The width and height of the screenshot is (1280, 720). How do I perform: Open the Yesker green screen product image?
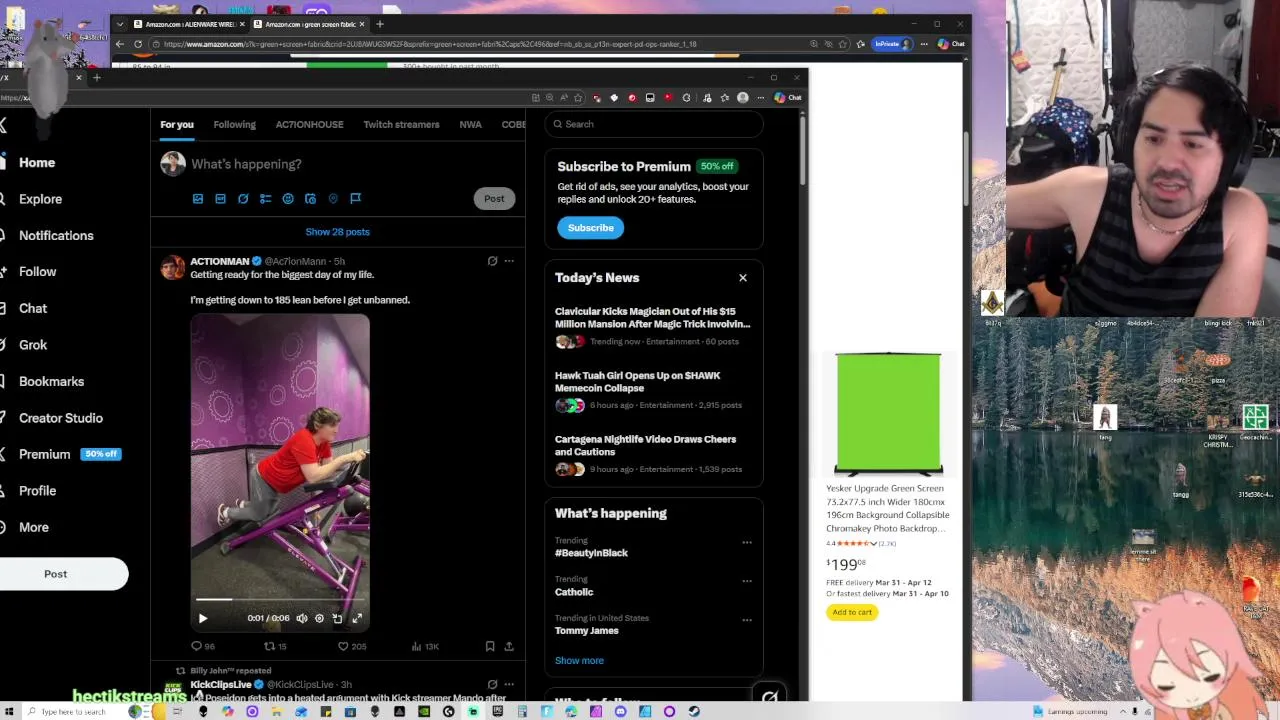[888, 413]
